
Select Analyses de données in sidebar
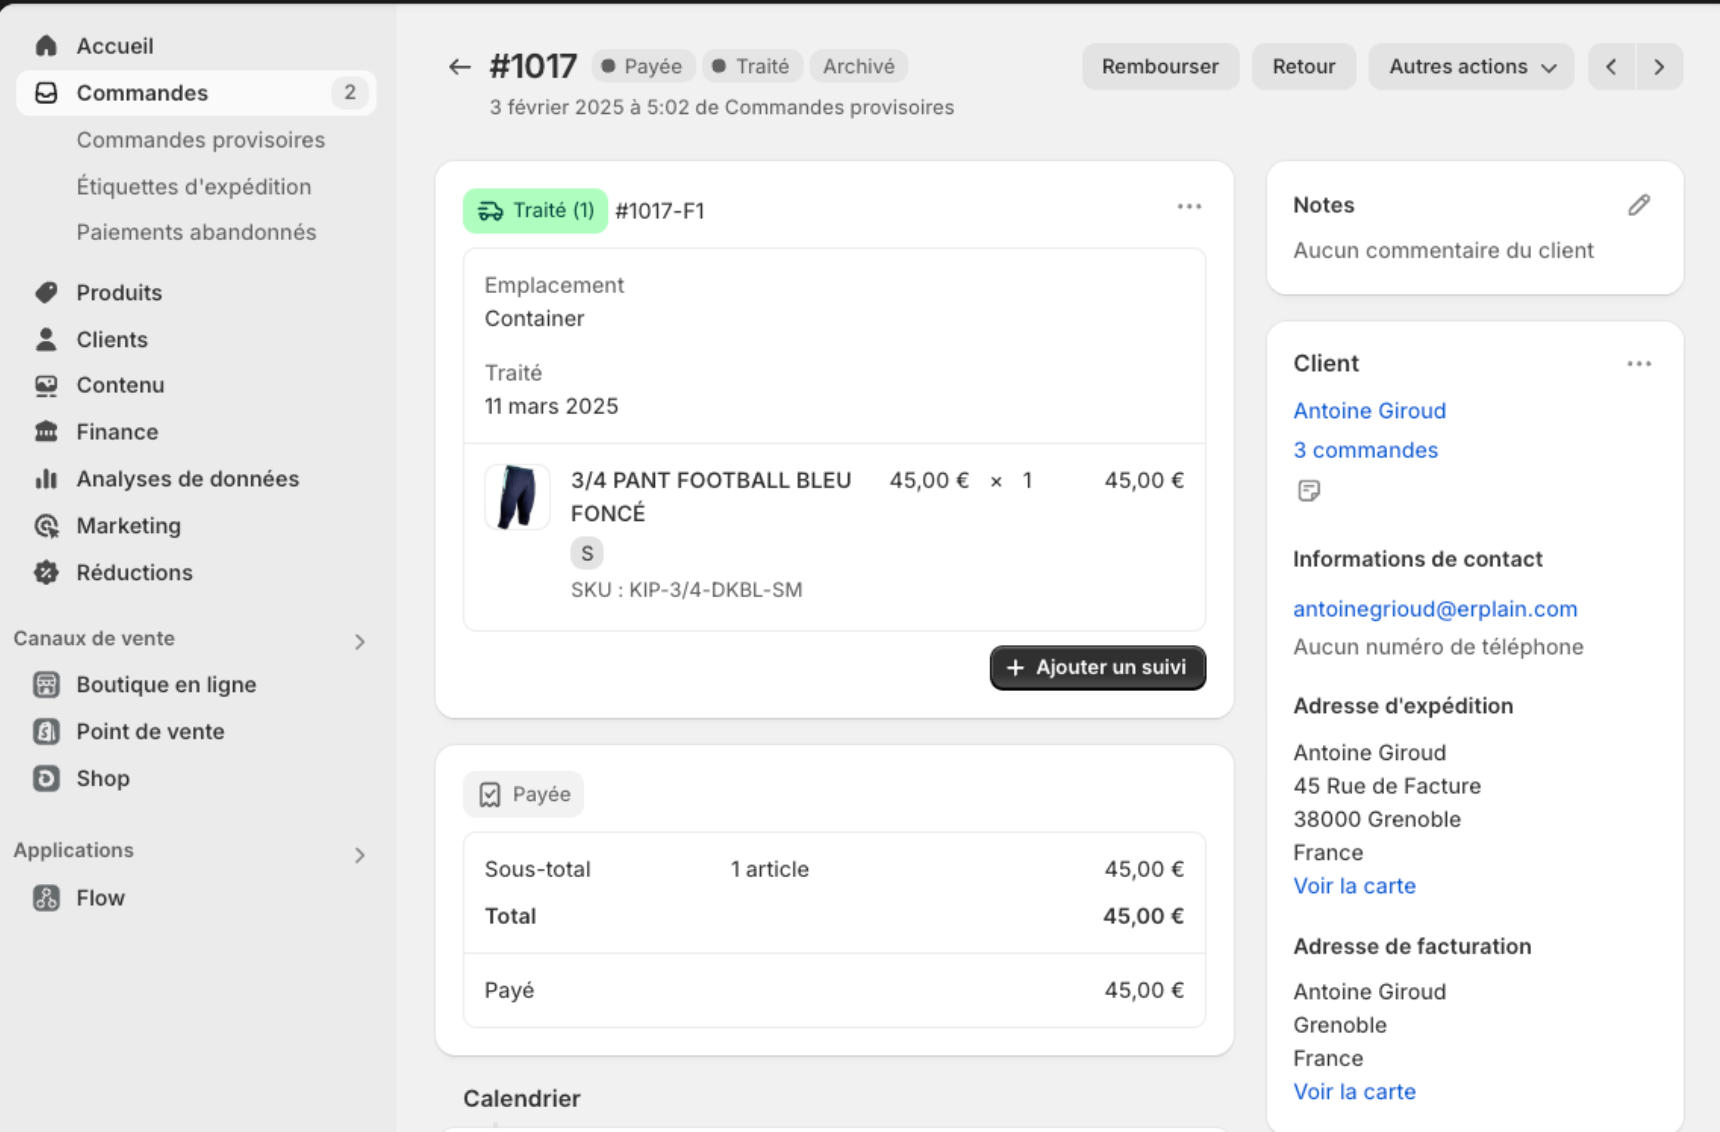point(187,479)
